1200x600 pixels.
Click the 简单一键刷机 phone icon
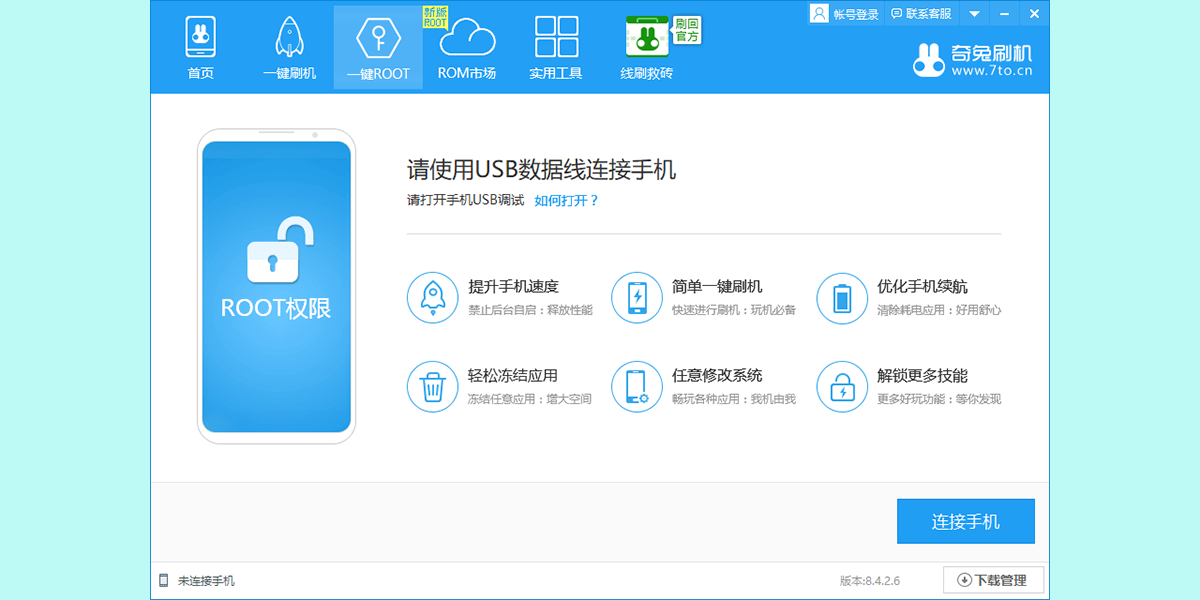click(x=636, y=298)
